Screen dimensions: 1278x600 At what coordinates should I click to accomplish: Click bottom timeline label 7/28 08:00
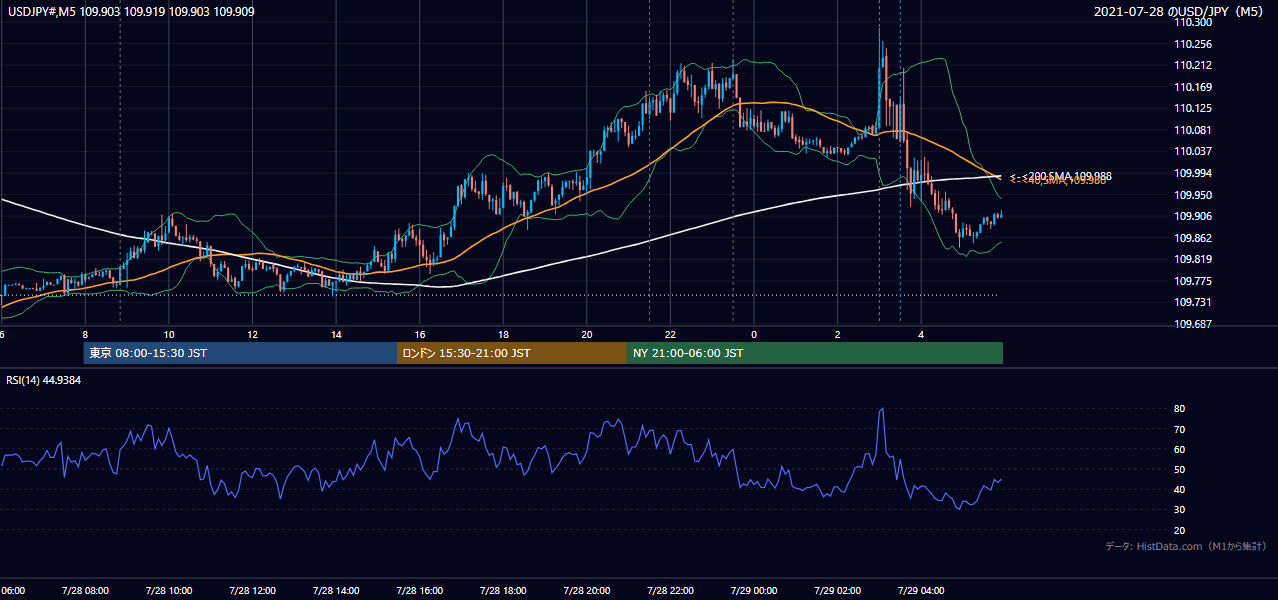(x=85, y=590)
